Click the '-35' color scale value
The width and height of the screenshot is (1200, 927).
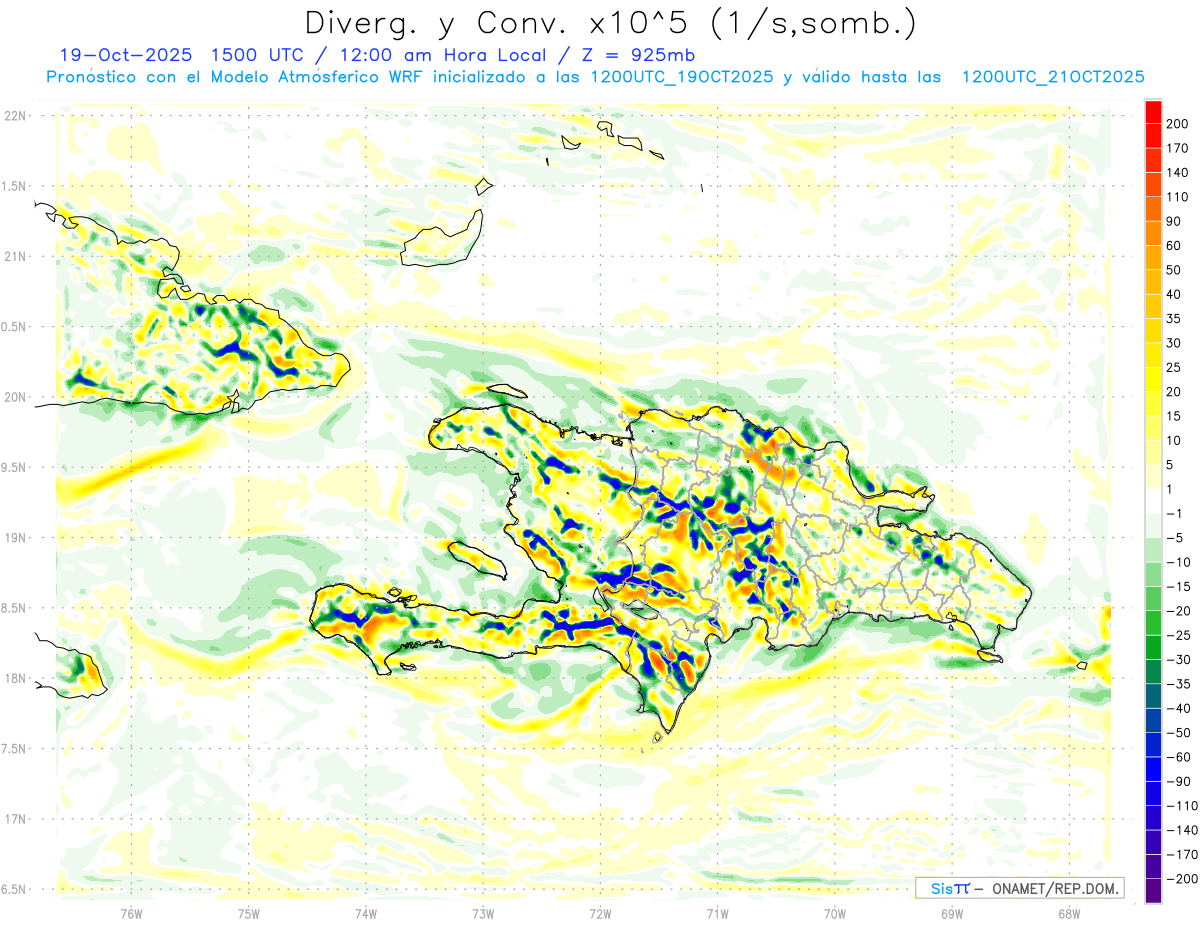point(1179,684)
